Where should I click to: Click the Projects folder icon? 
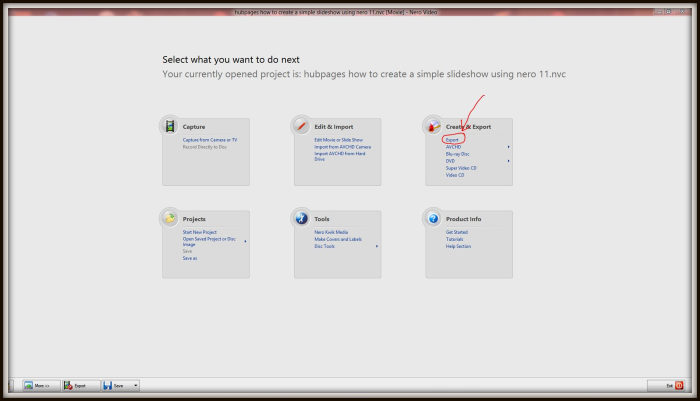point(170,218)
